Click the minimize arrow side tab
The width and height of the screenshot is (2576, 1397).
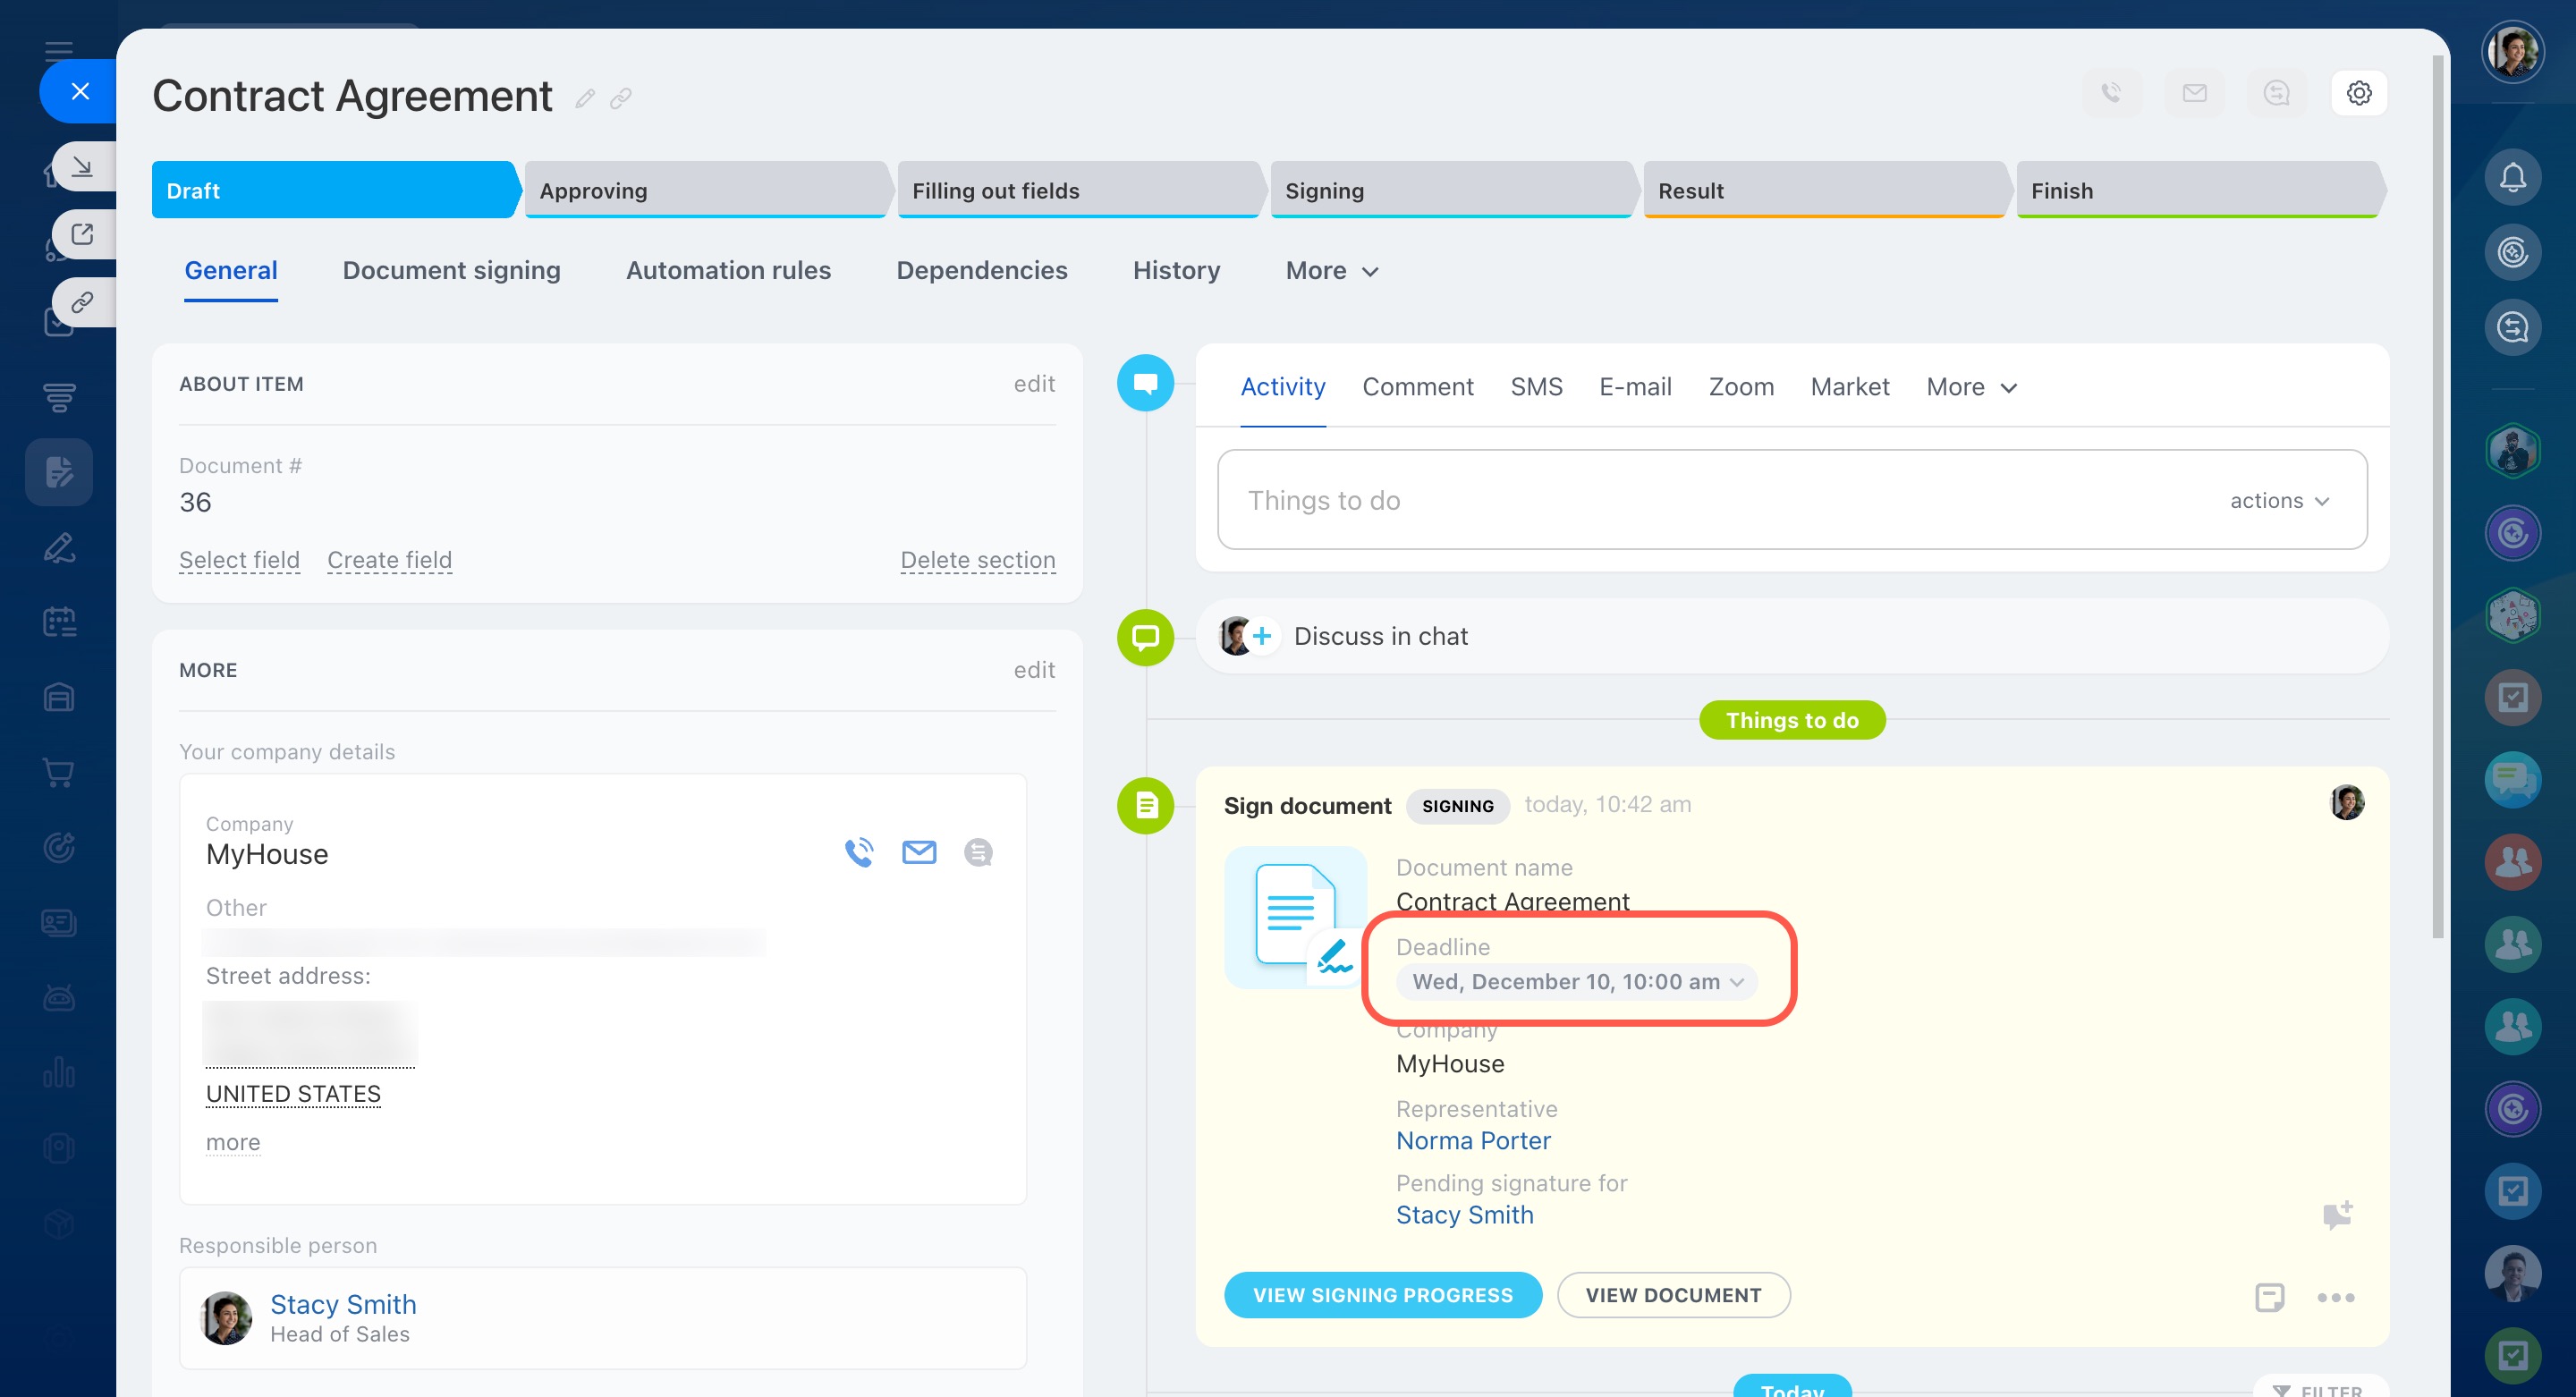(84, 166)
